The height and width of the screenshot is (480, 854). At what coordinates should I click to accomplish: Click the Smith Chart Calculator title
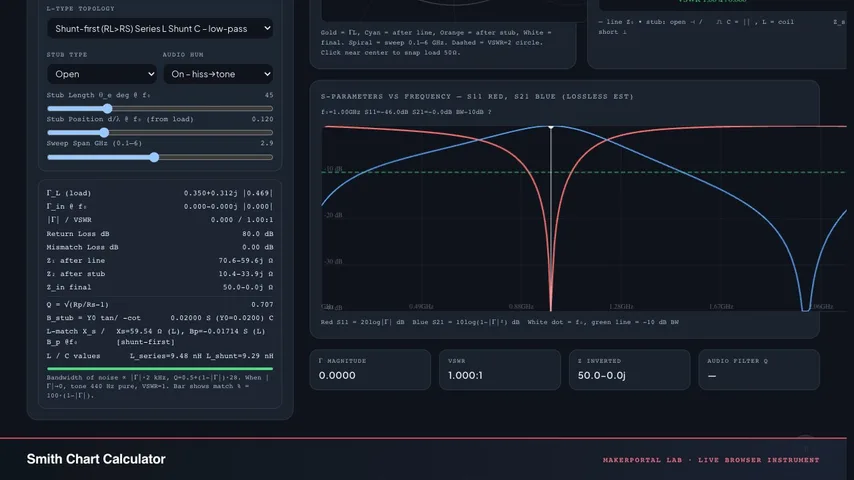96,459
